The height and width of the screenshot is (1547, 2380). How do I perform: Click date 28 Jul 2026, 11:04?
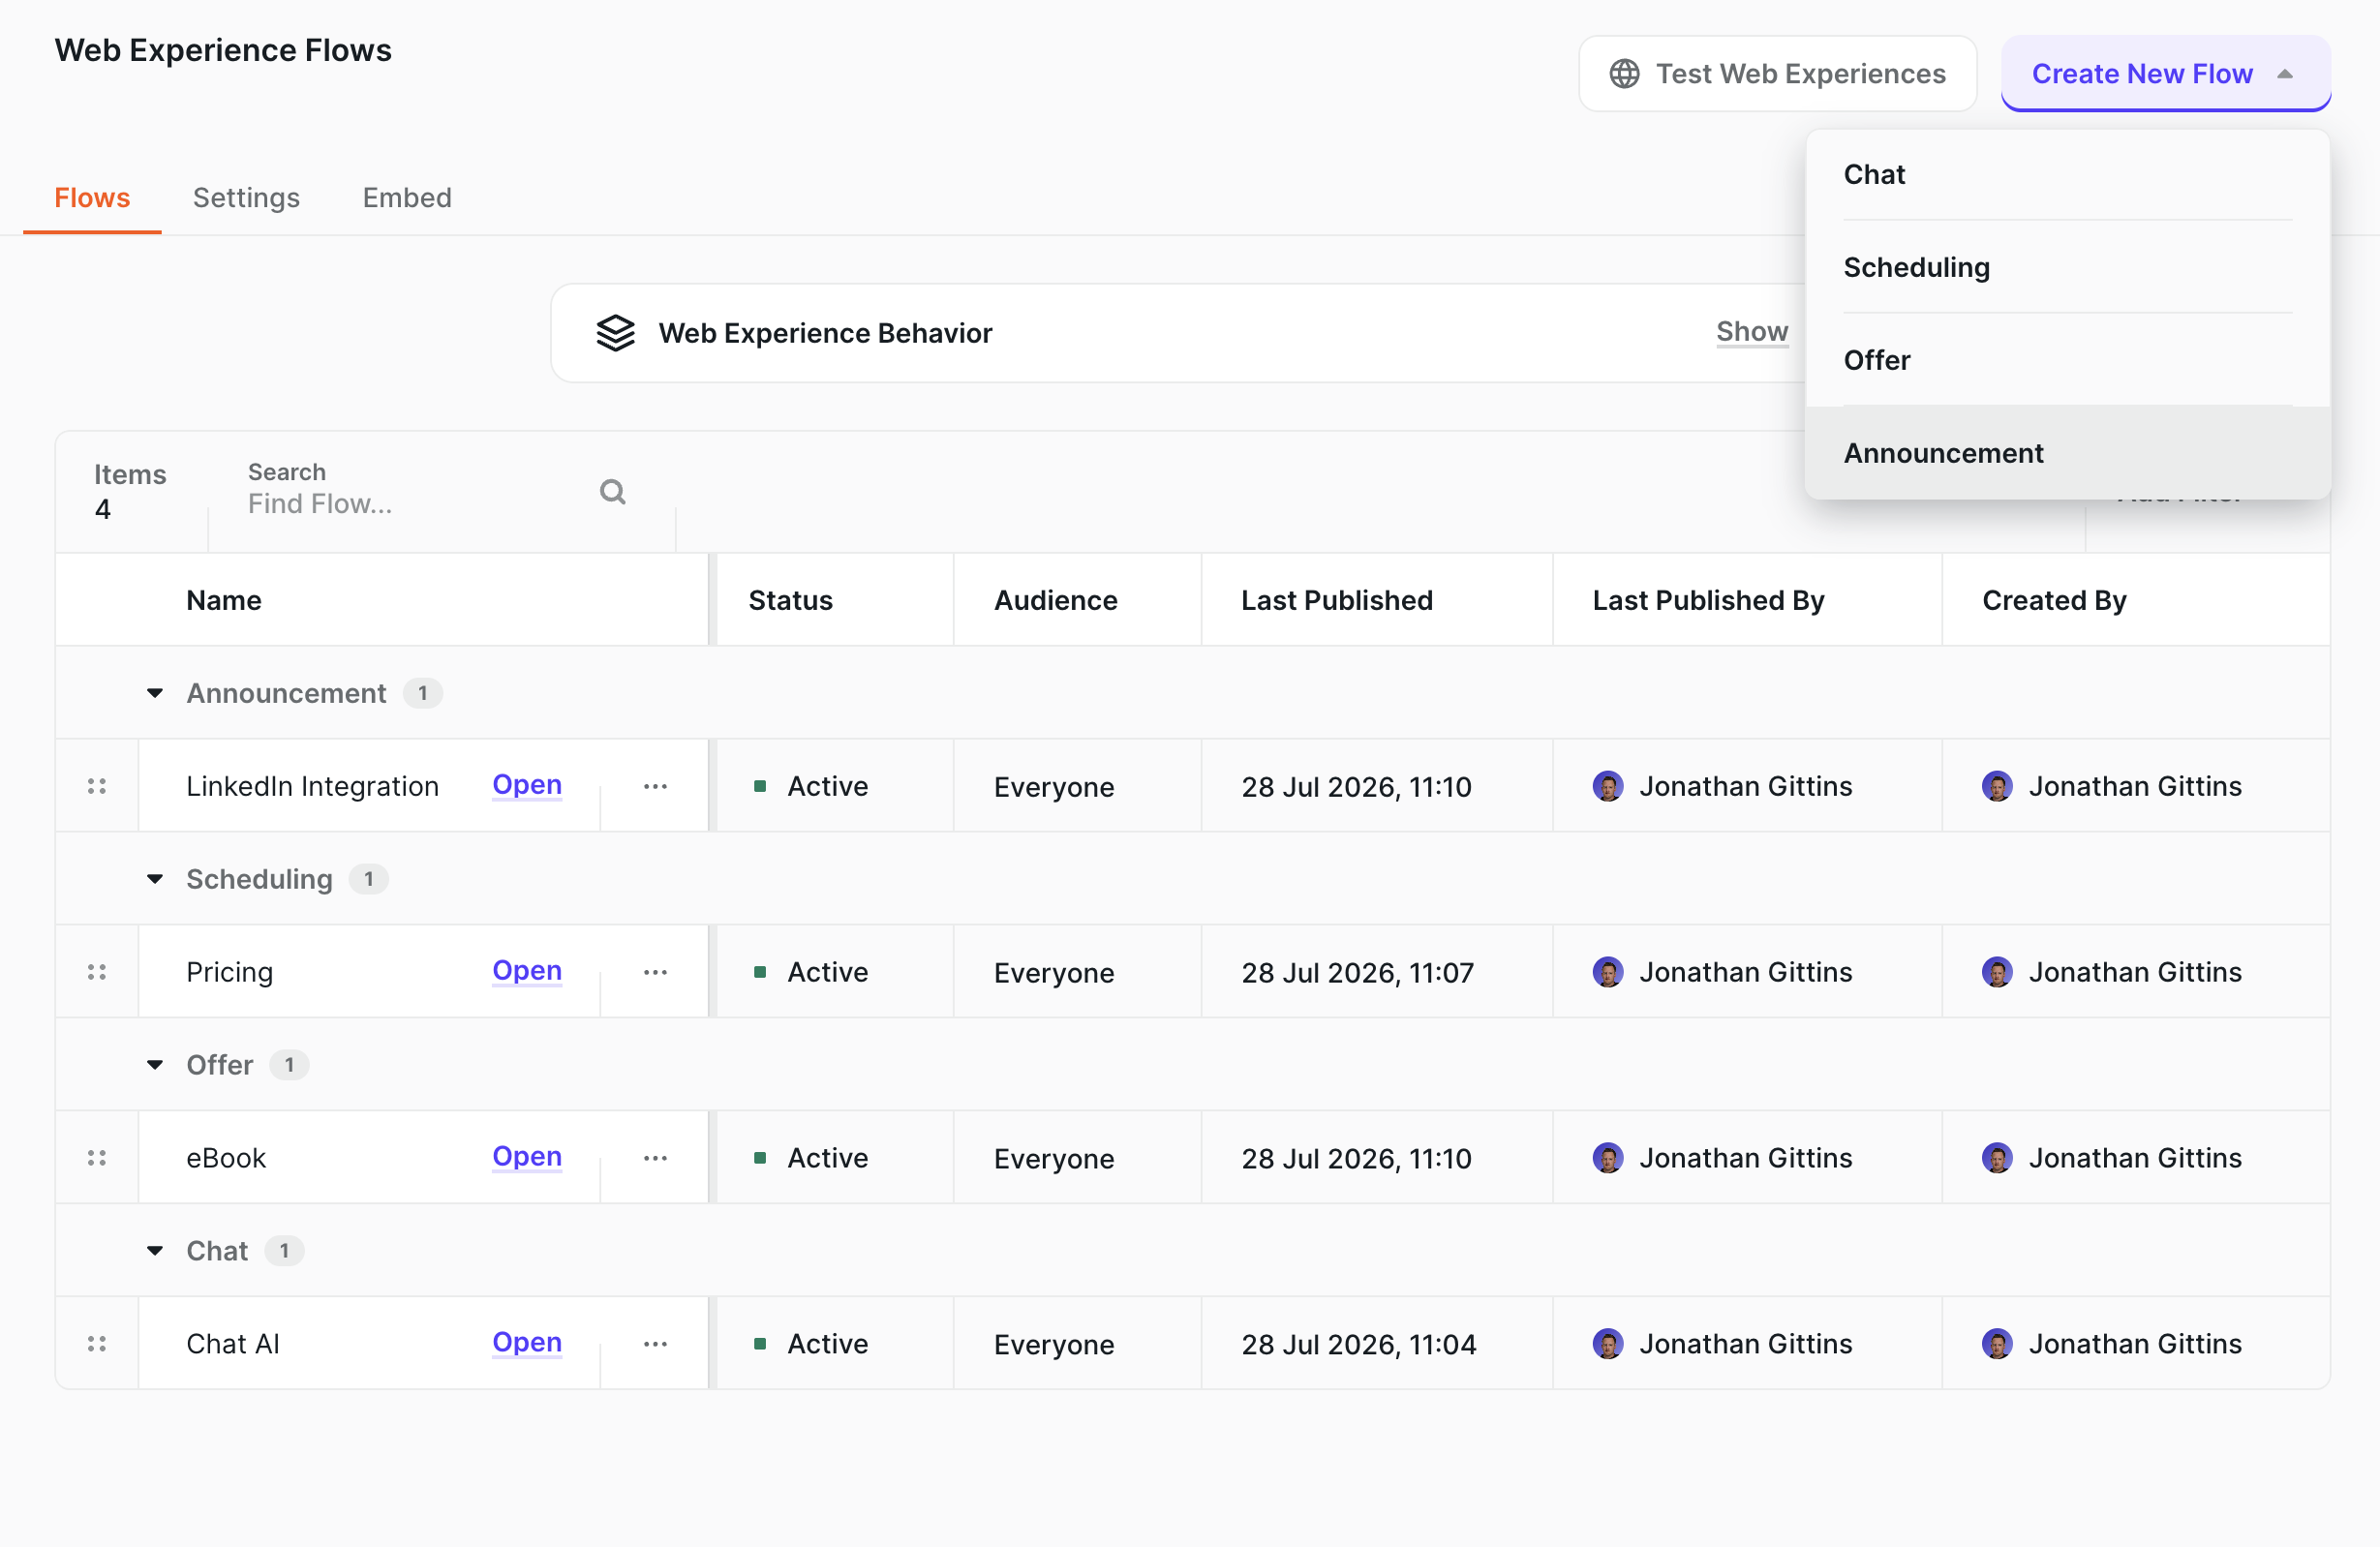pos(1358,1345)
